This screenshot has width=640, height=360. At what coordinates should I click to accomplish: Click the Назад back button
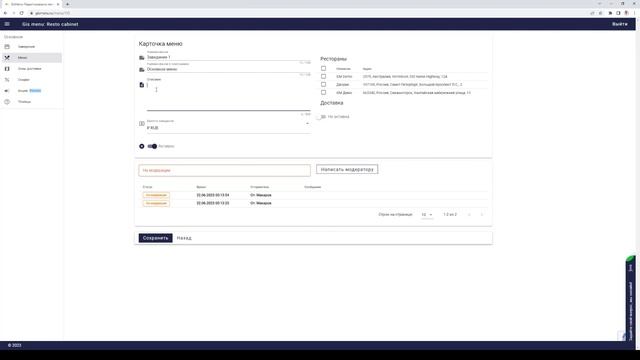coord(184,238)
